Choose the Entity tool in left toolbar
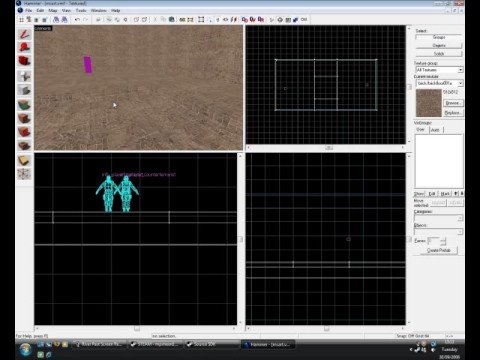The image size is (480, 360). point(24,76)
